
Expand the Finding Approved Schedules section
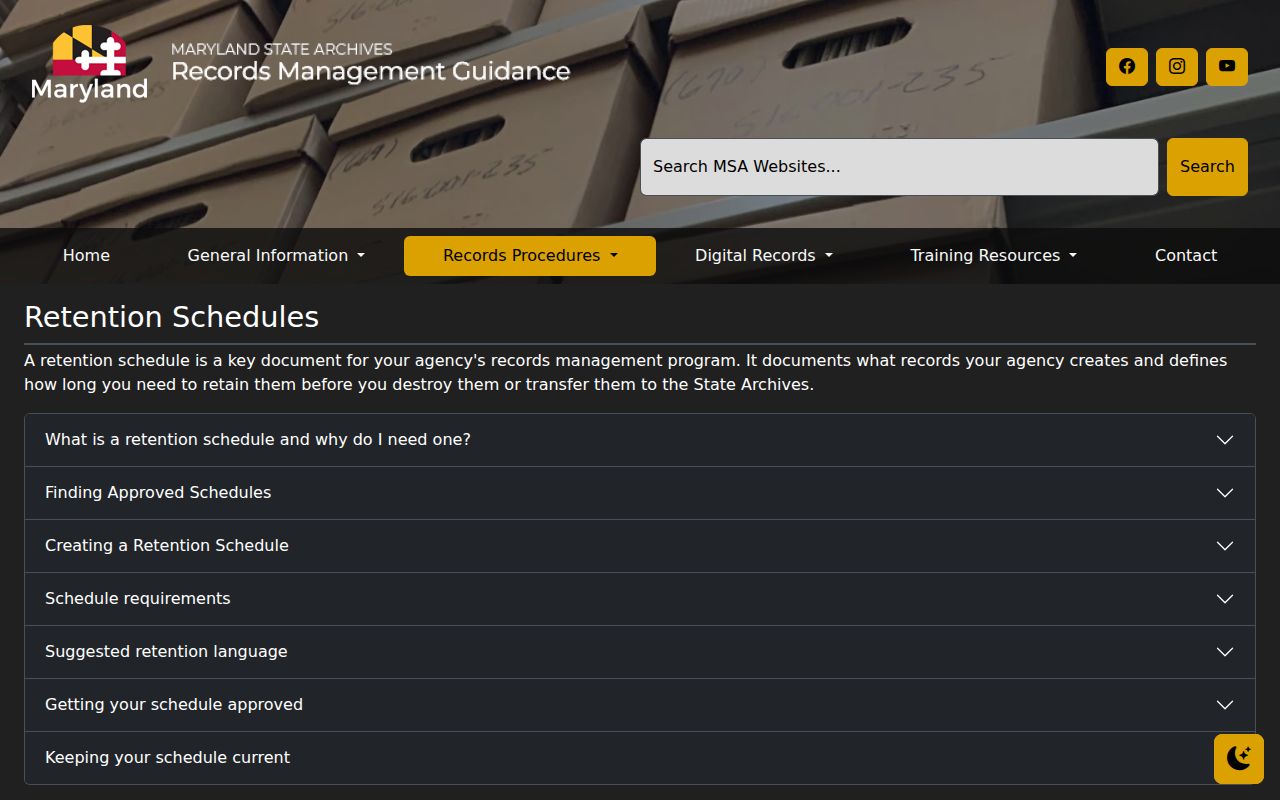[640, 493]
